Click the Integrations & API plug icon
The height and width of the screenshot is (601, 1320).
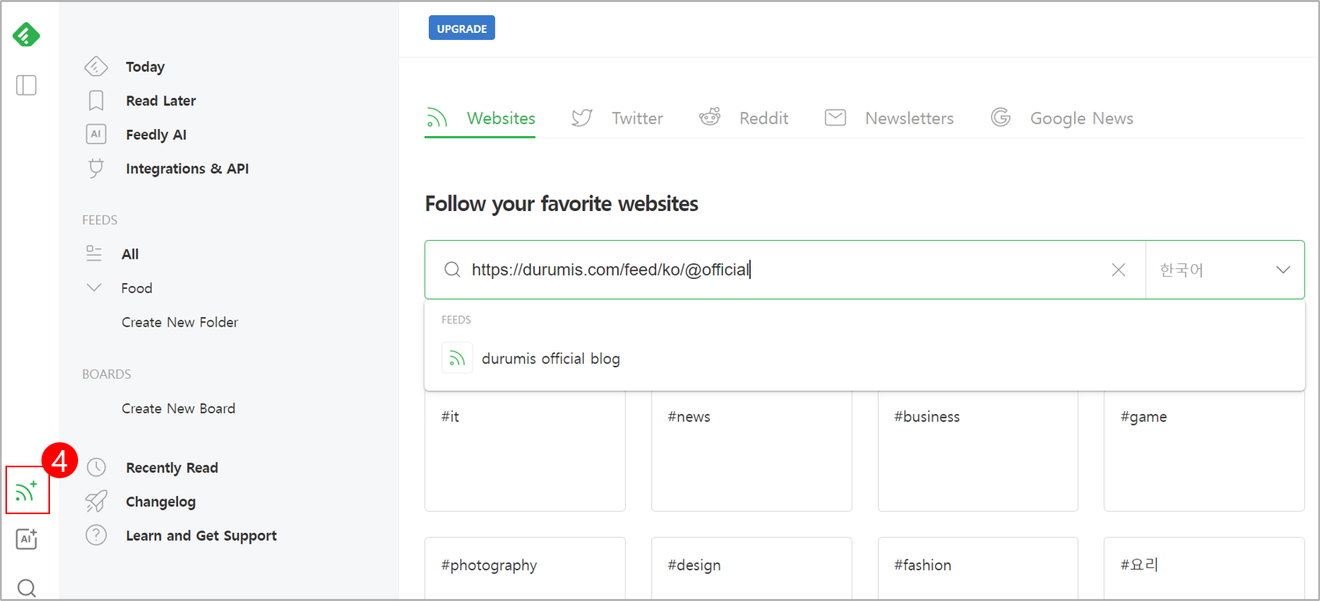click(x=96, y=169)
